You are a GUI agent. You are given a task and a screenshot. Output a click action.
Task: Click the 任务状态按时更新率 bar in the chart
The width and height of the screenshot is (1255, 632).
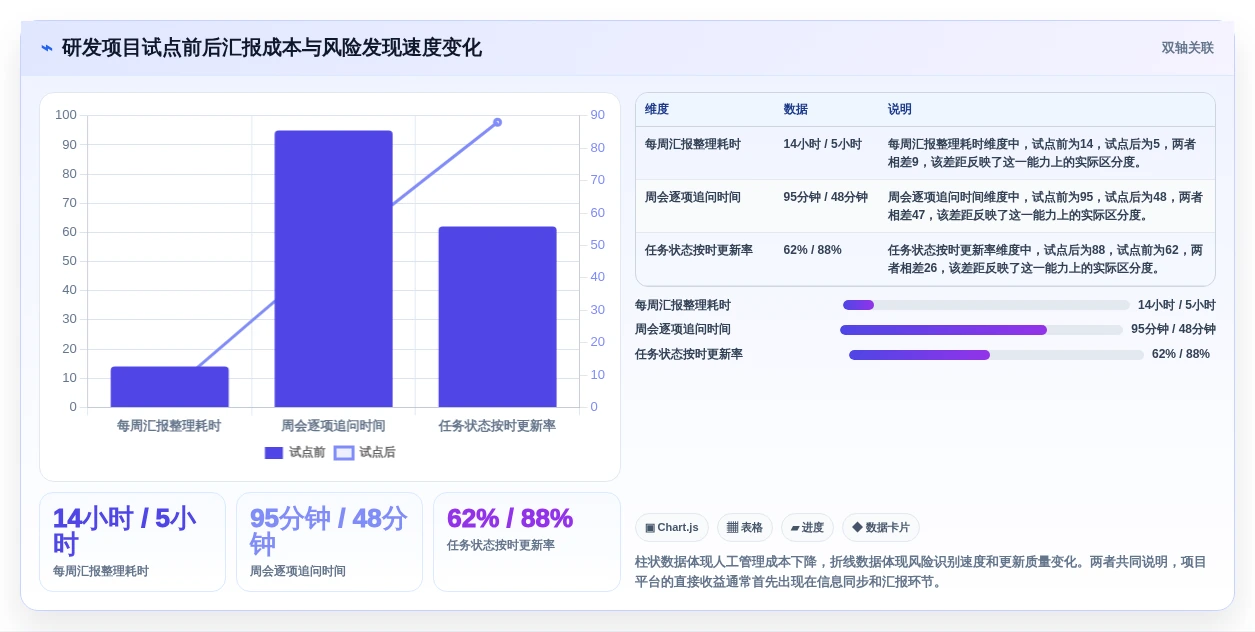tap(497, 317)
